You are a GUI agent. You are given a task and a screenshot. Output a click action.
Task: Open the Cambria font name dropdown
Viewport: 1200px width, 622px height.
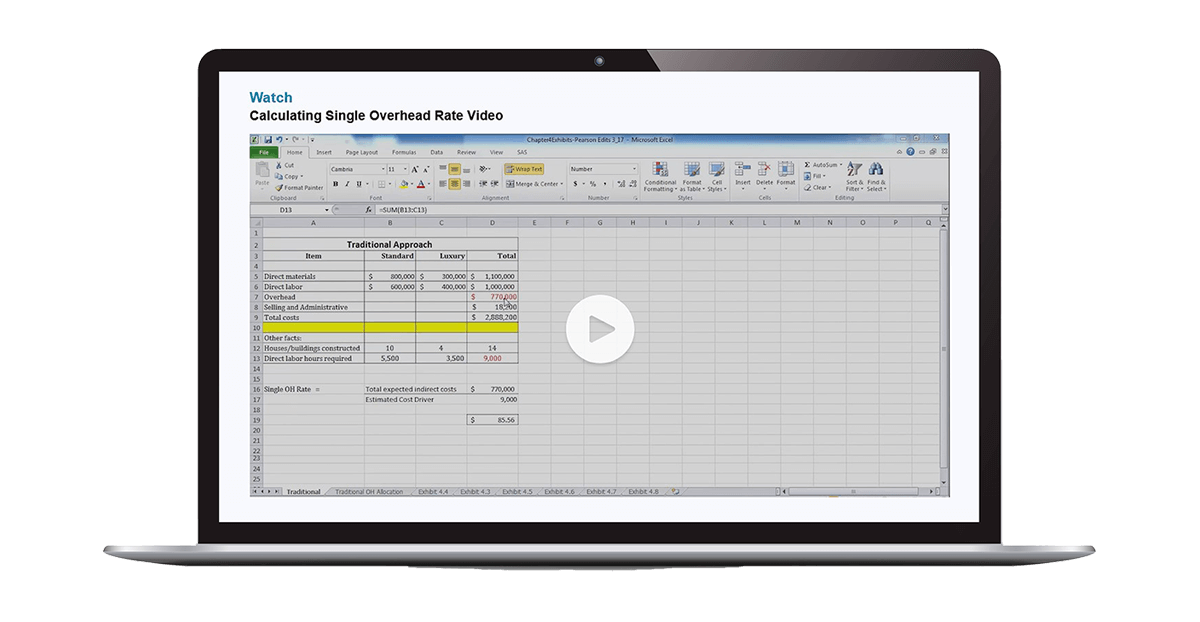[381, 169]
